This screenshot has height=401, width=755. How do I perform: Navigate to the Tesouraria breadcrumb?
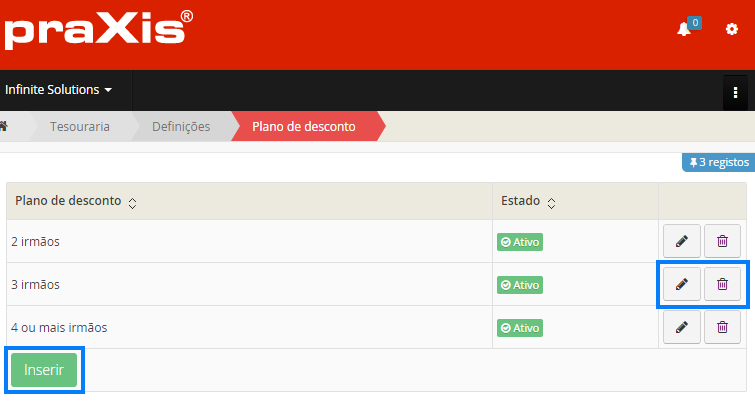pos(79,126)
